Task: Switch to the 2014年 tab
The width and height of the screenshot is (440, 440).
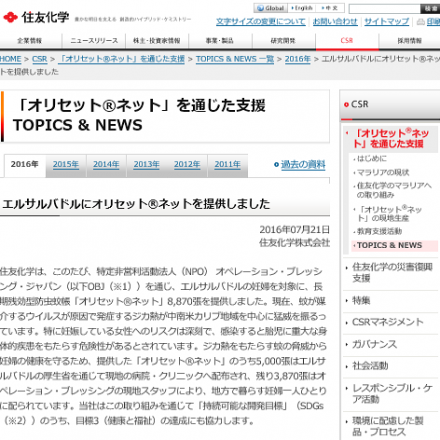Action: pyautogui.click(x=106, y=165)
